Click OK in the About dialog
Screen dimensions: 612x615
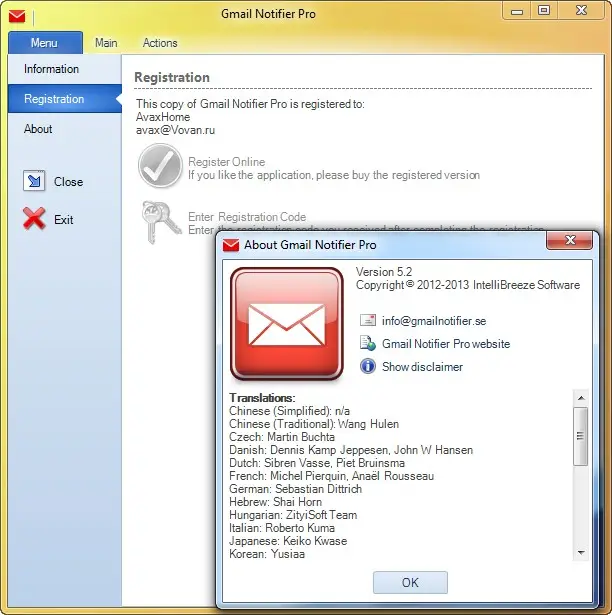[410, 582]
